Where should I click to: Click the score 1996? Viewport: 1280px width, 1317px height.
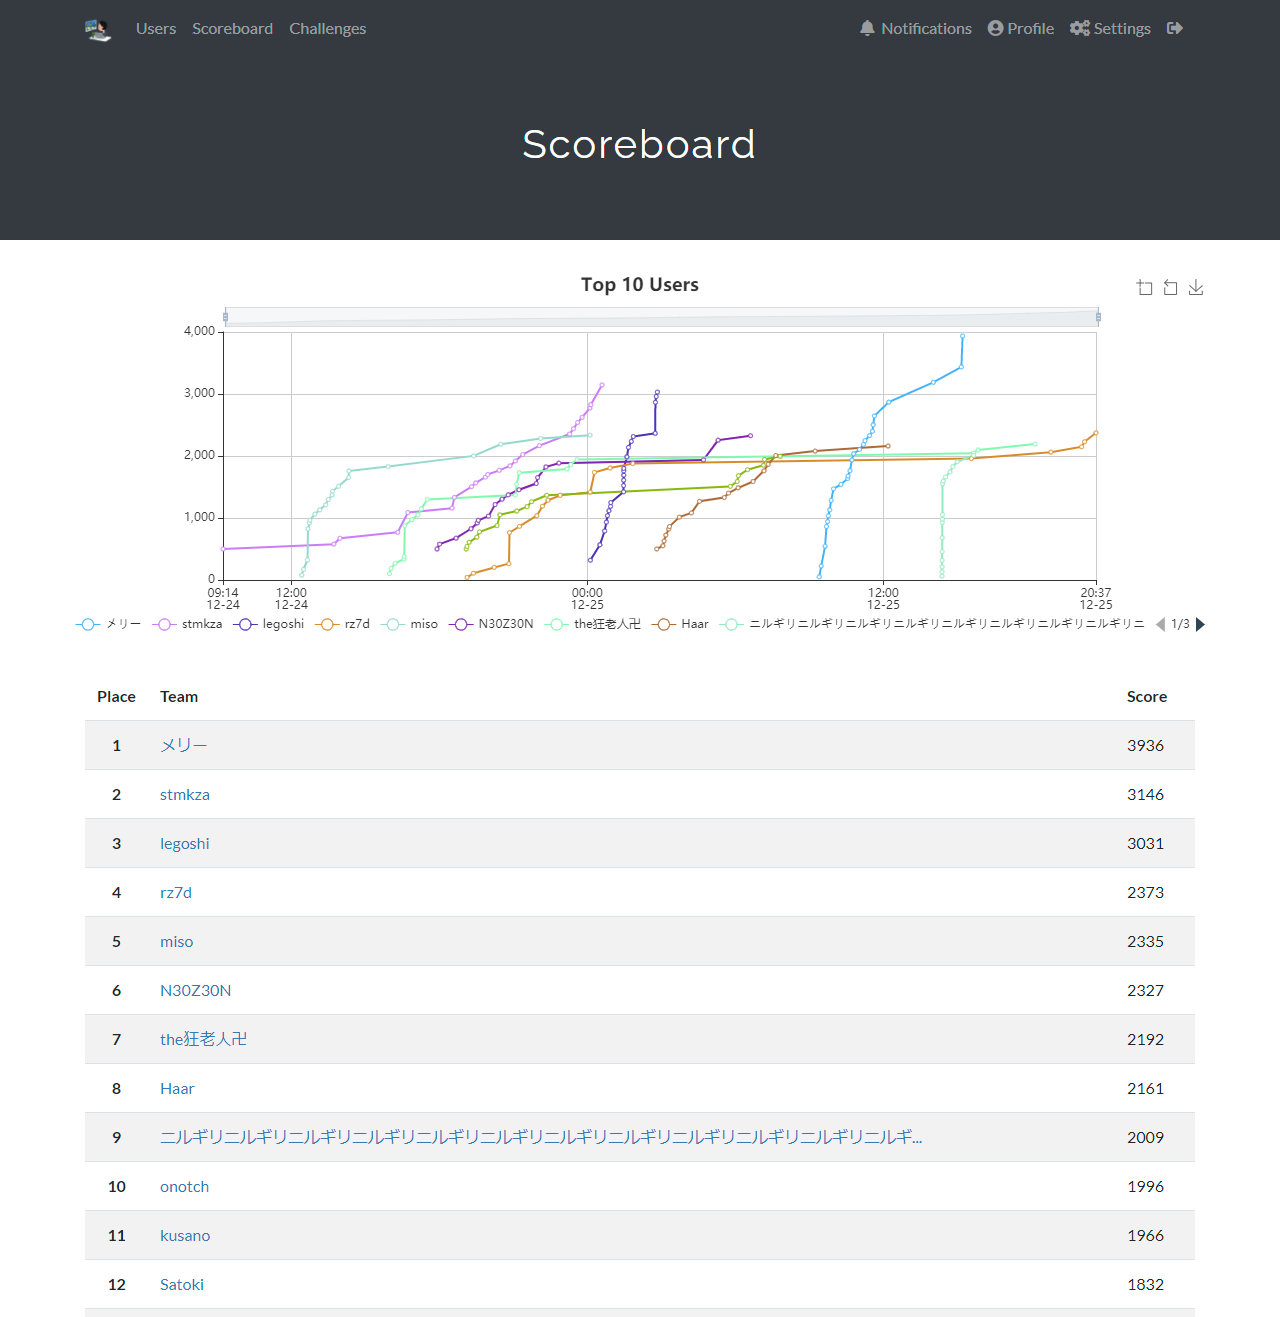tap(1145, 1186)
